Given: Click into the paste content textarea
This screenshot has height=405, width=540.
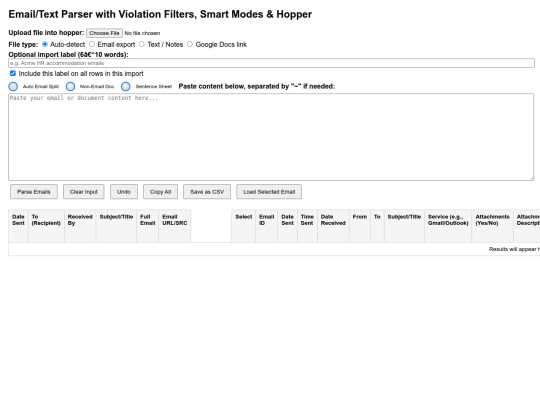Looking at the screenshot, I should (x=271, y=137).
